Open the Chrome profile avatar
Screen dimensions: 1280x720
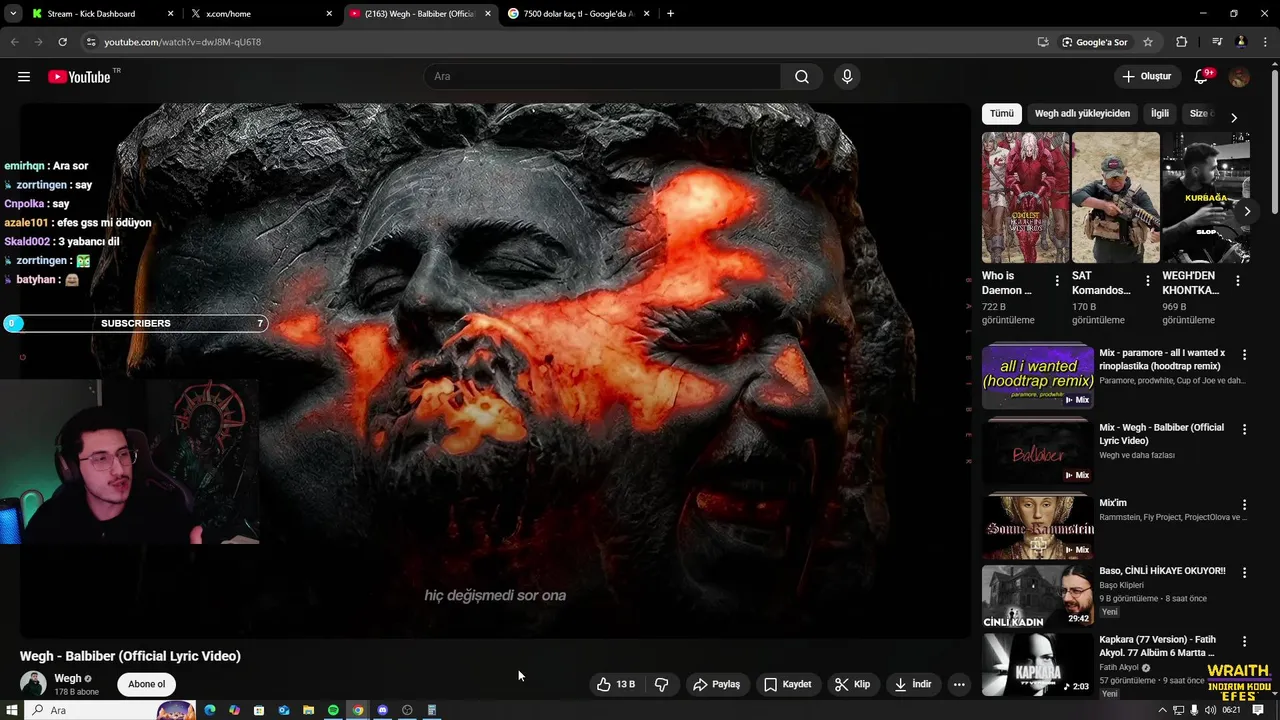pyautogui.click(x=1241, y=42)
